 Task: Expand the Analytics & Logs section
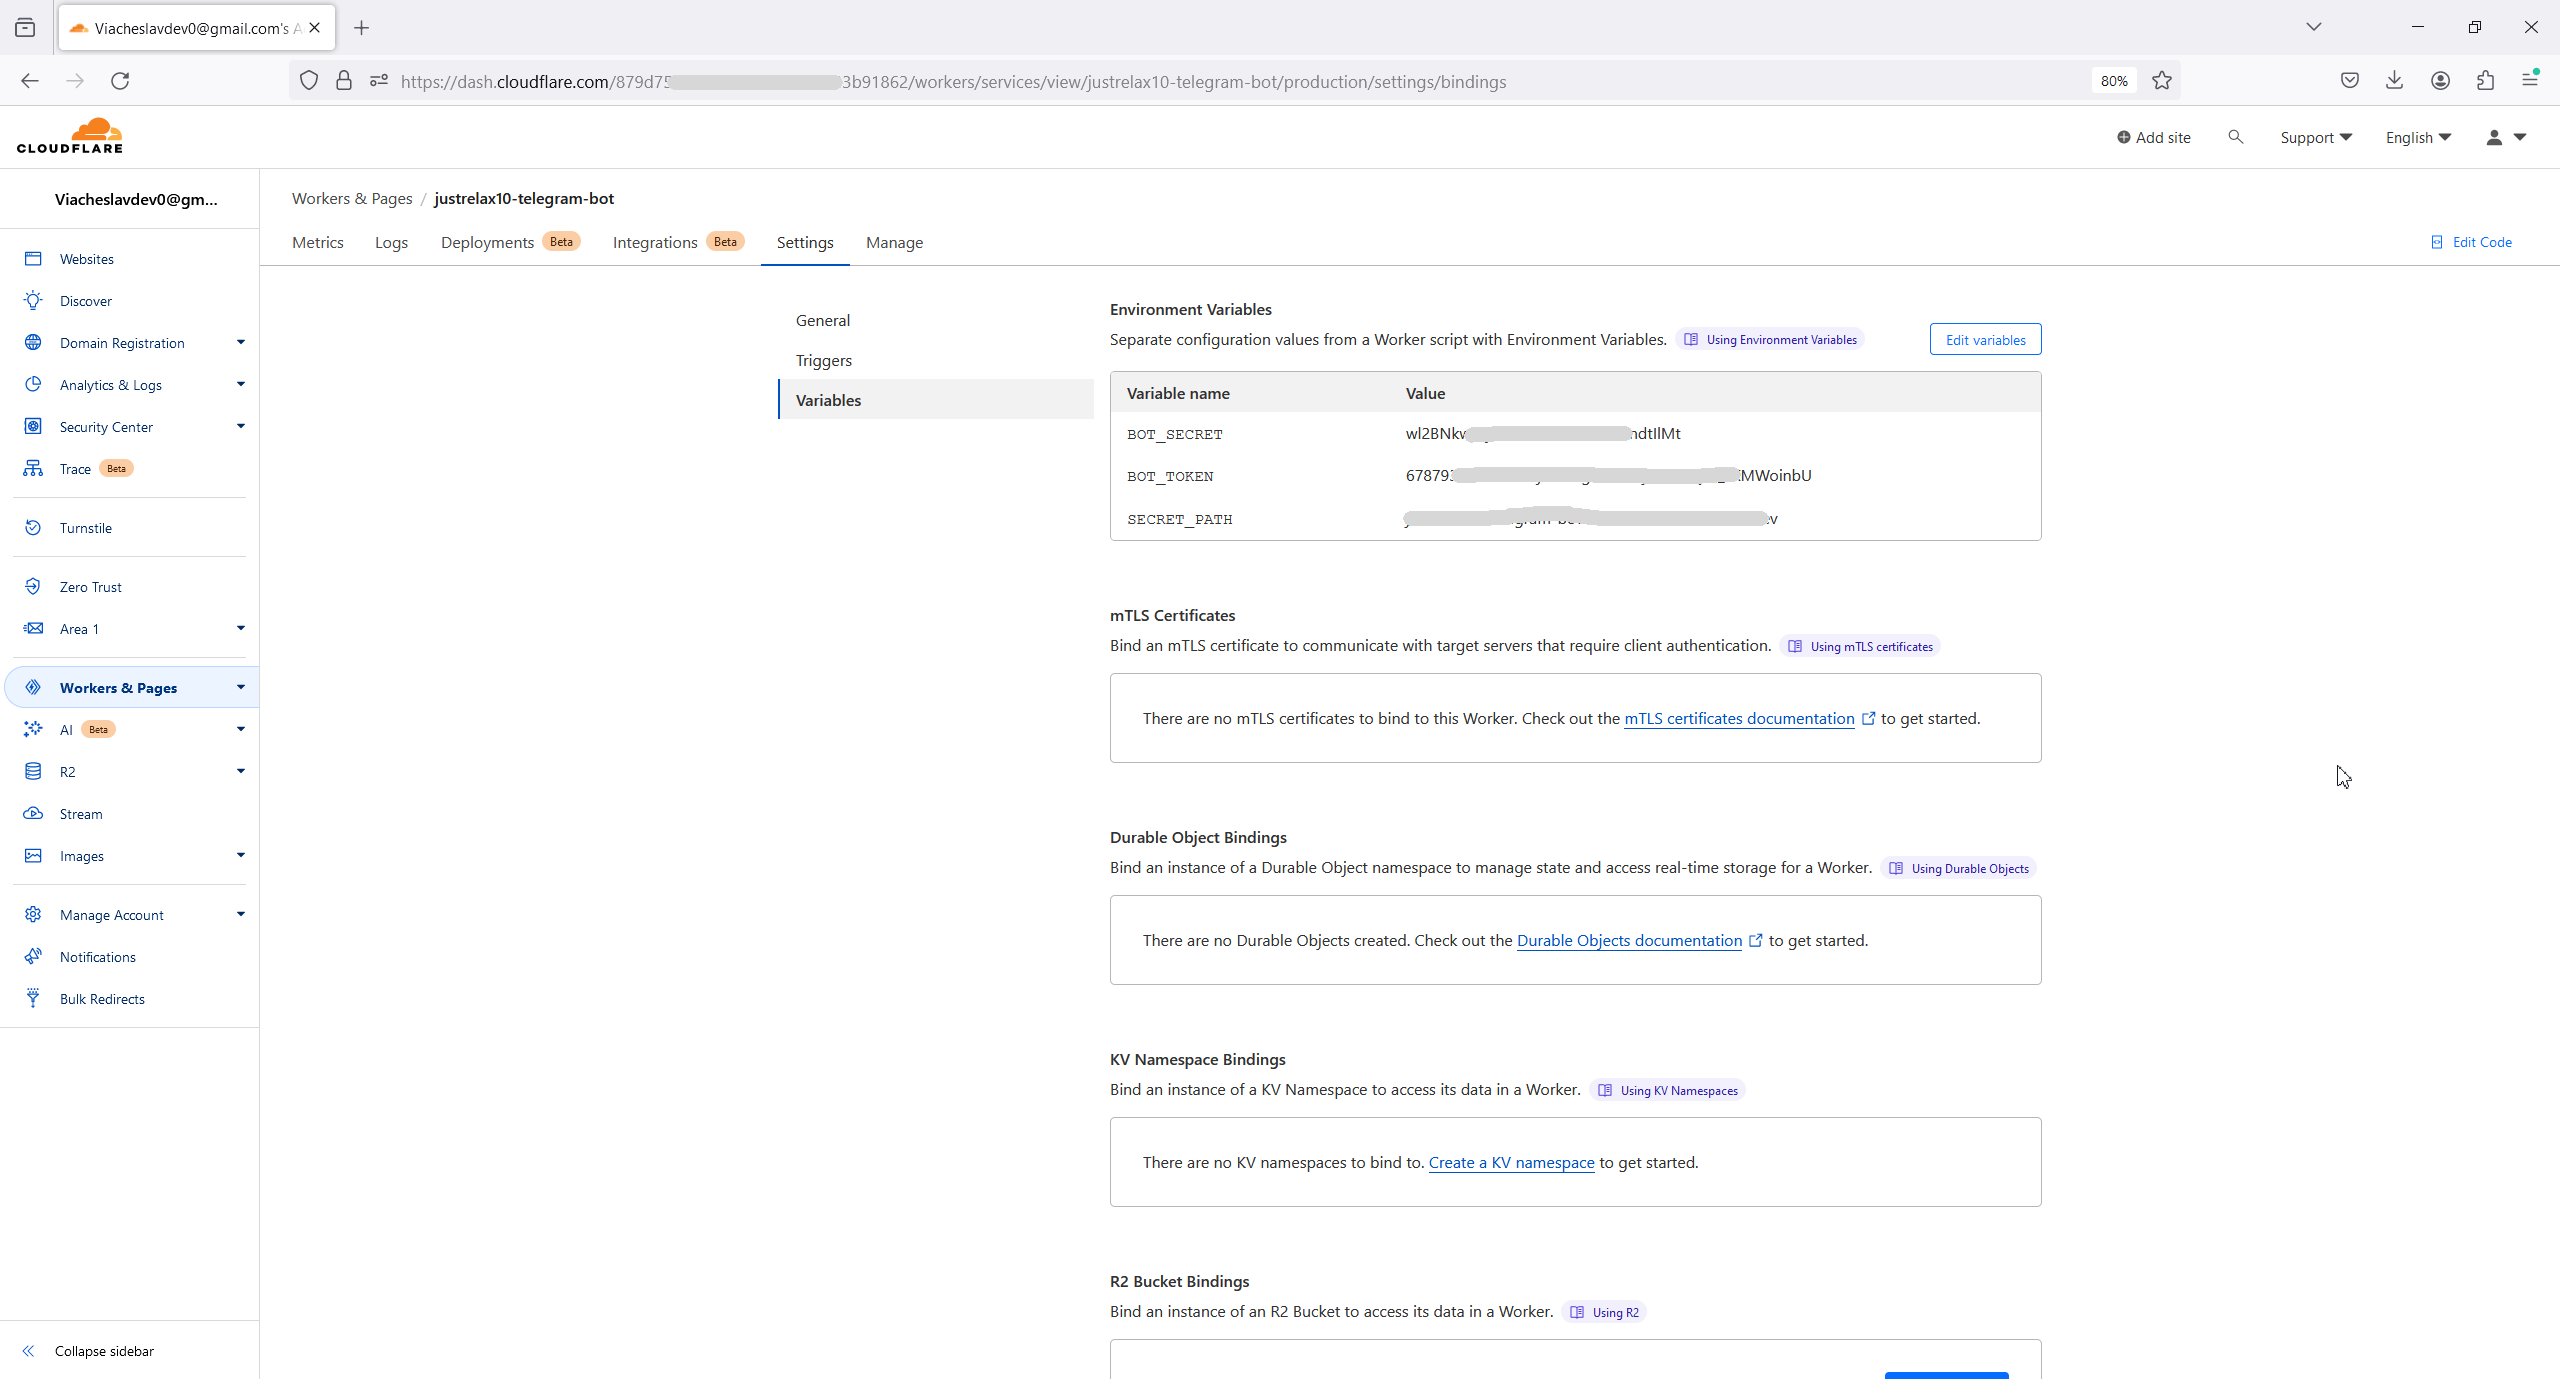241,385
